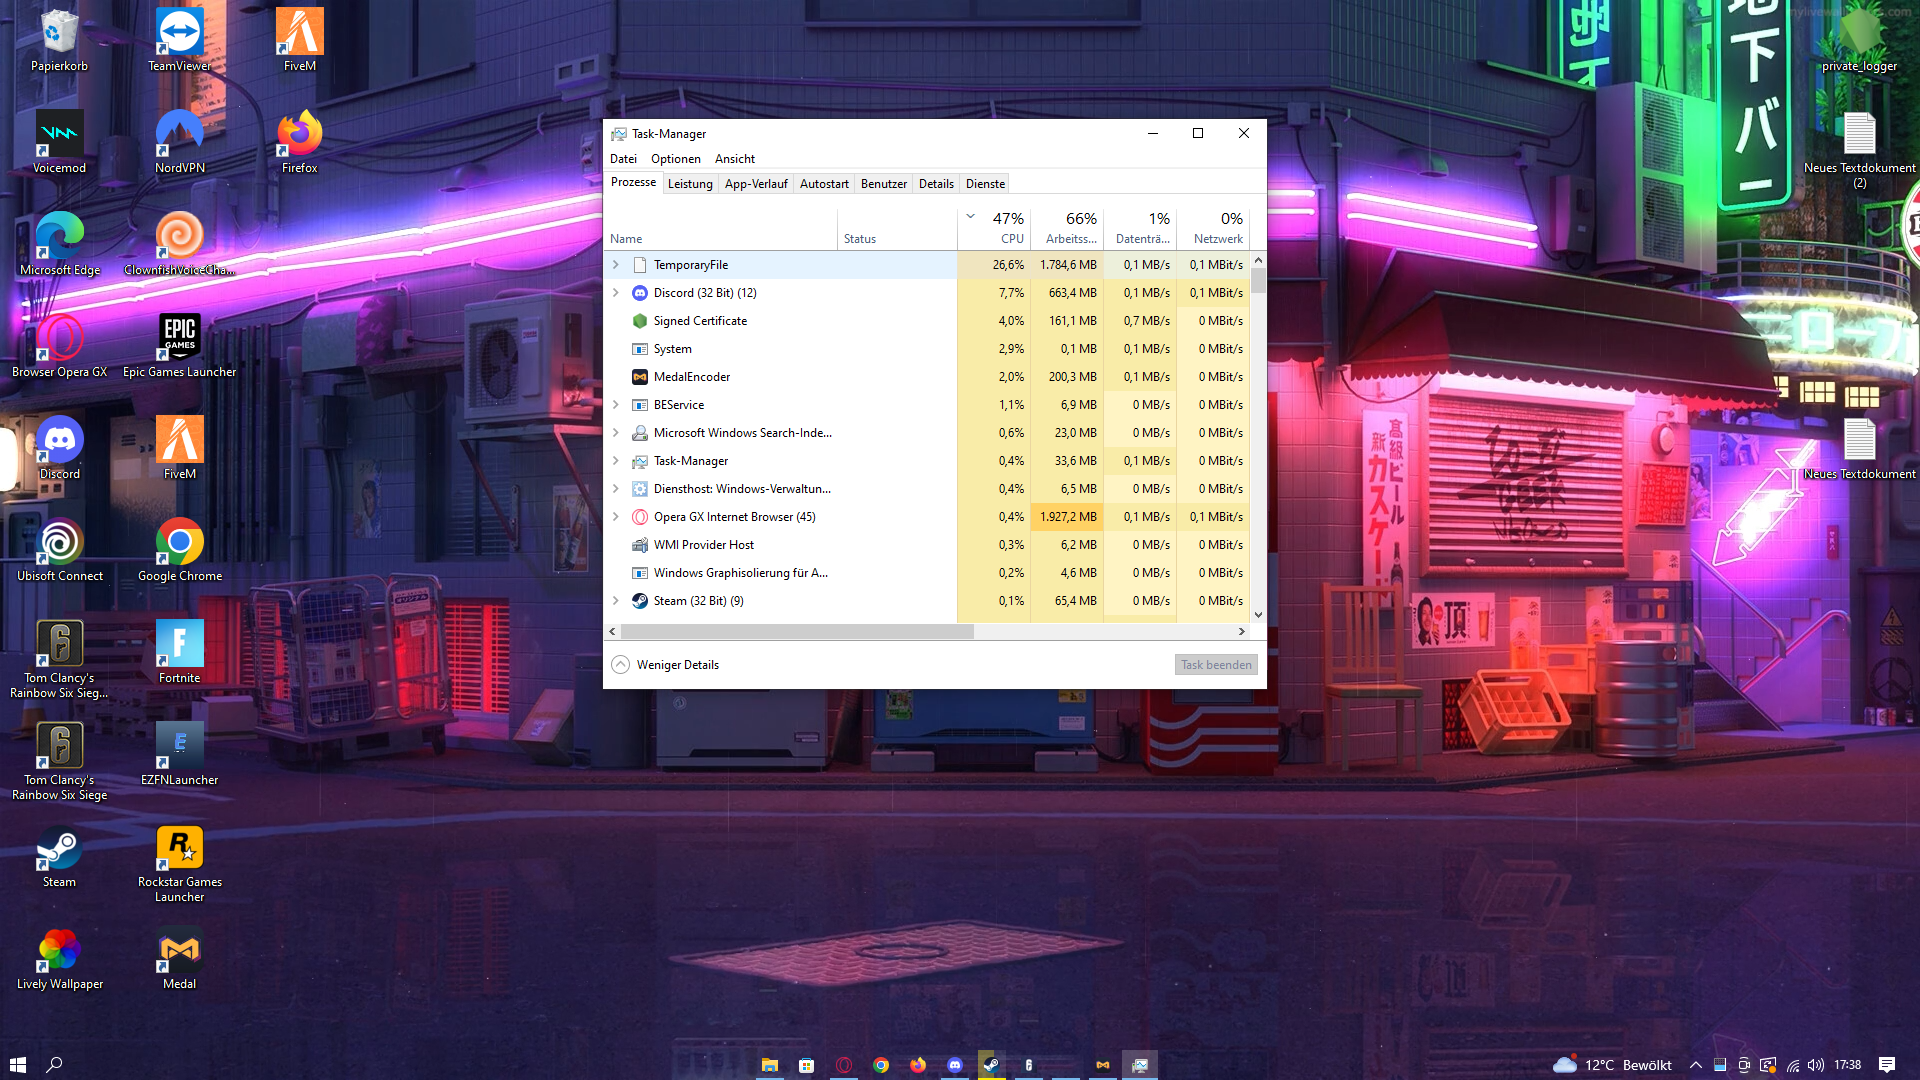Open the Autostart tab
This screenshot has width=1920, height=1080.
824,184
